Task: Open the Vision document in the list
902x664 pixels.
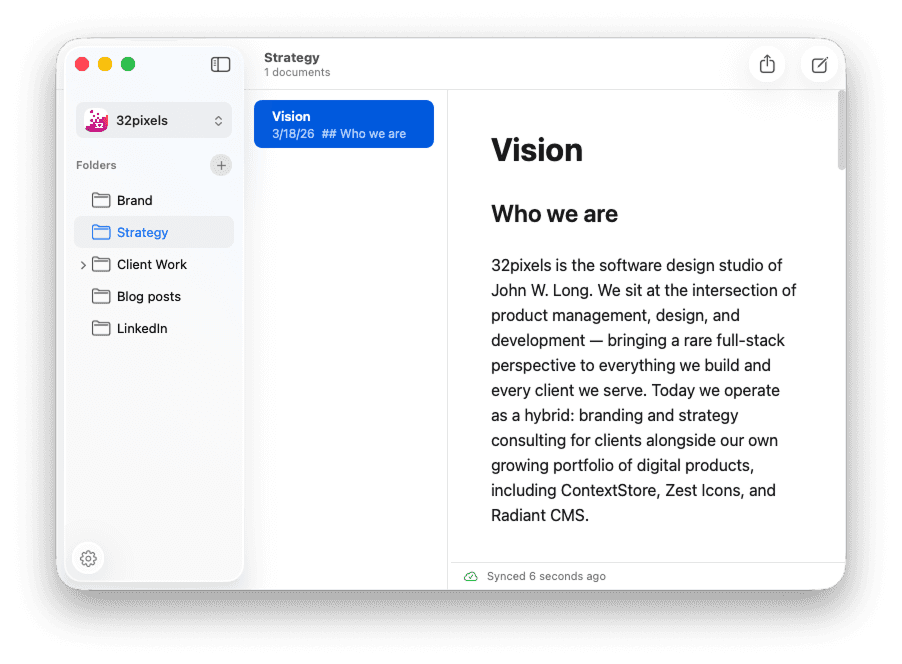Action: [343, 123]
